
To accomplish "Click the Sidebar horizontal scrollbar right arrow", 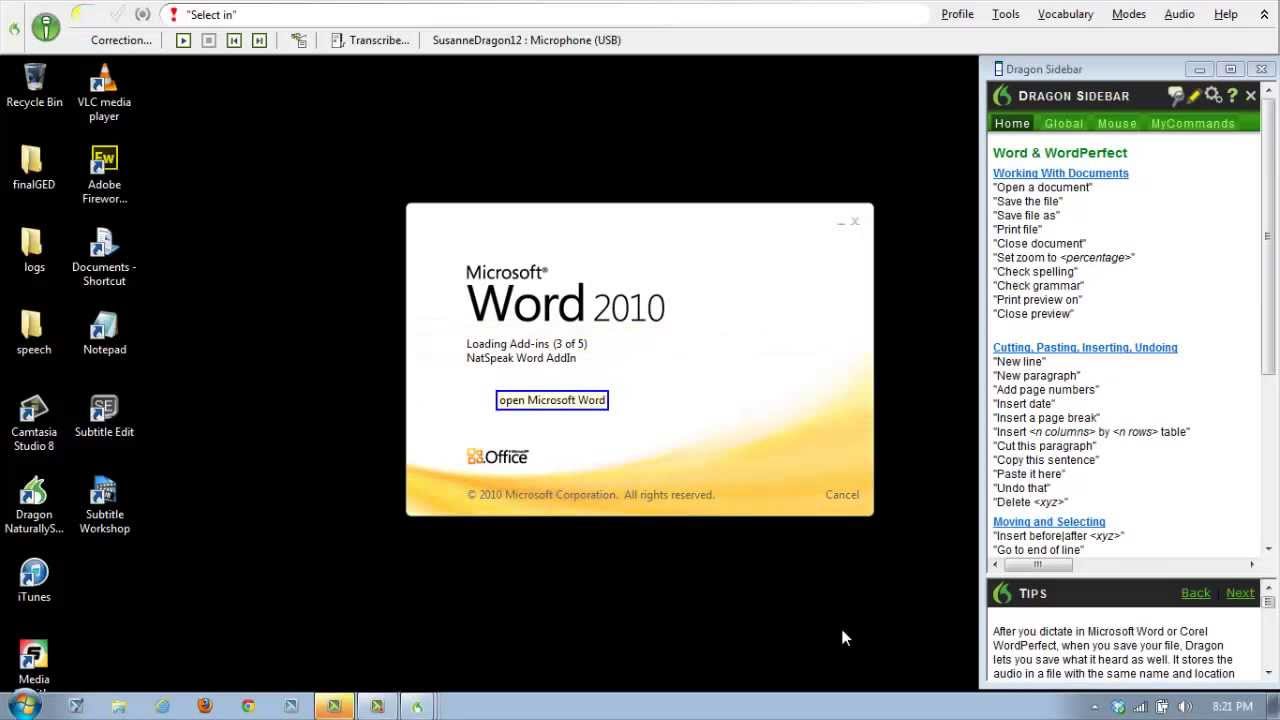I will pyautogui.click(x=1251, y=565).
